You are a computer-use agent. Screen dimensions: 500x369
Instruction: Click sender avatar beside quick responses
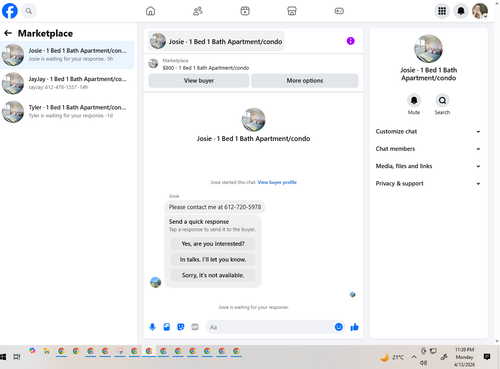point(155,282)
